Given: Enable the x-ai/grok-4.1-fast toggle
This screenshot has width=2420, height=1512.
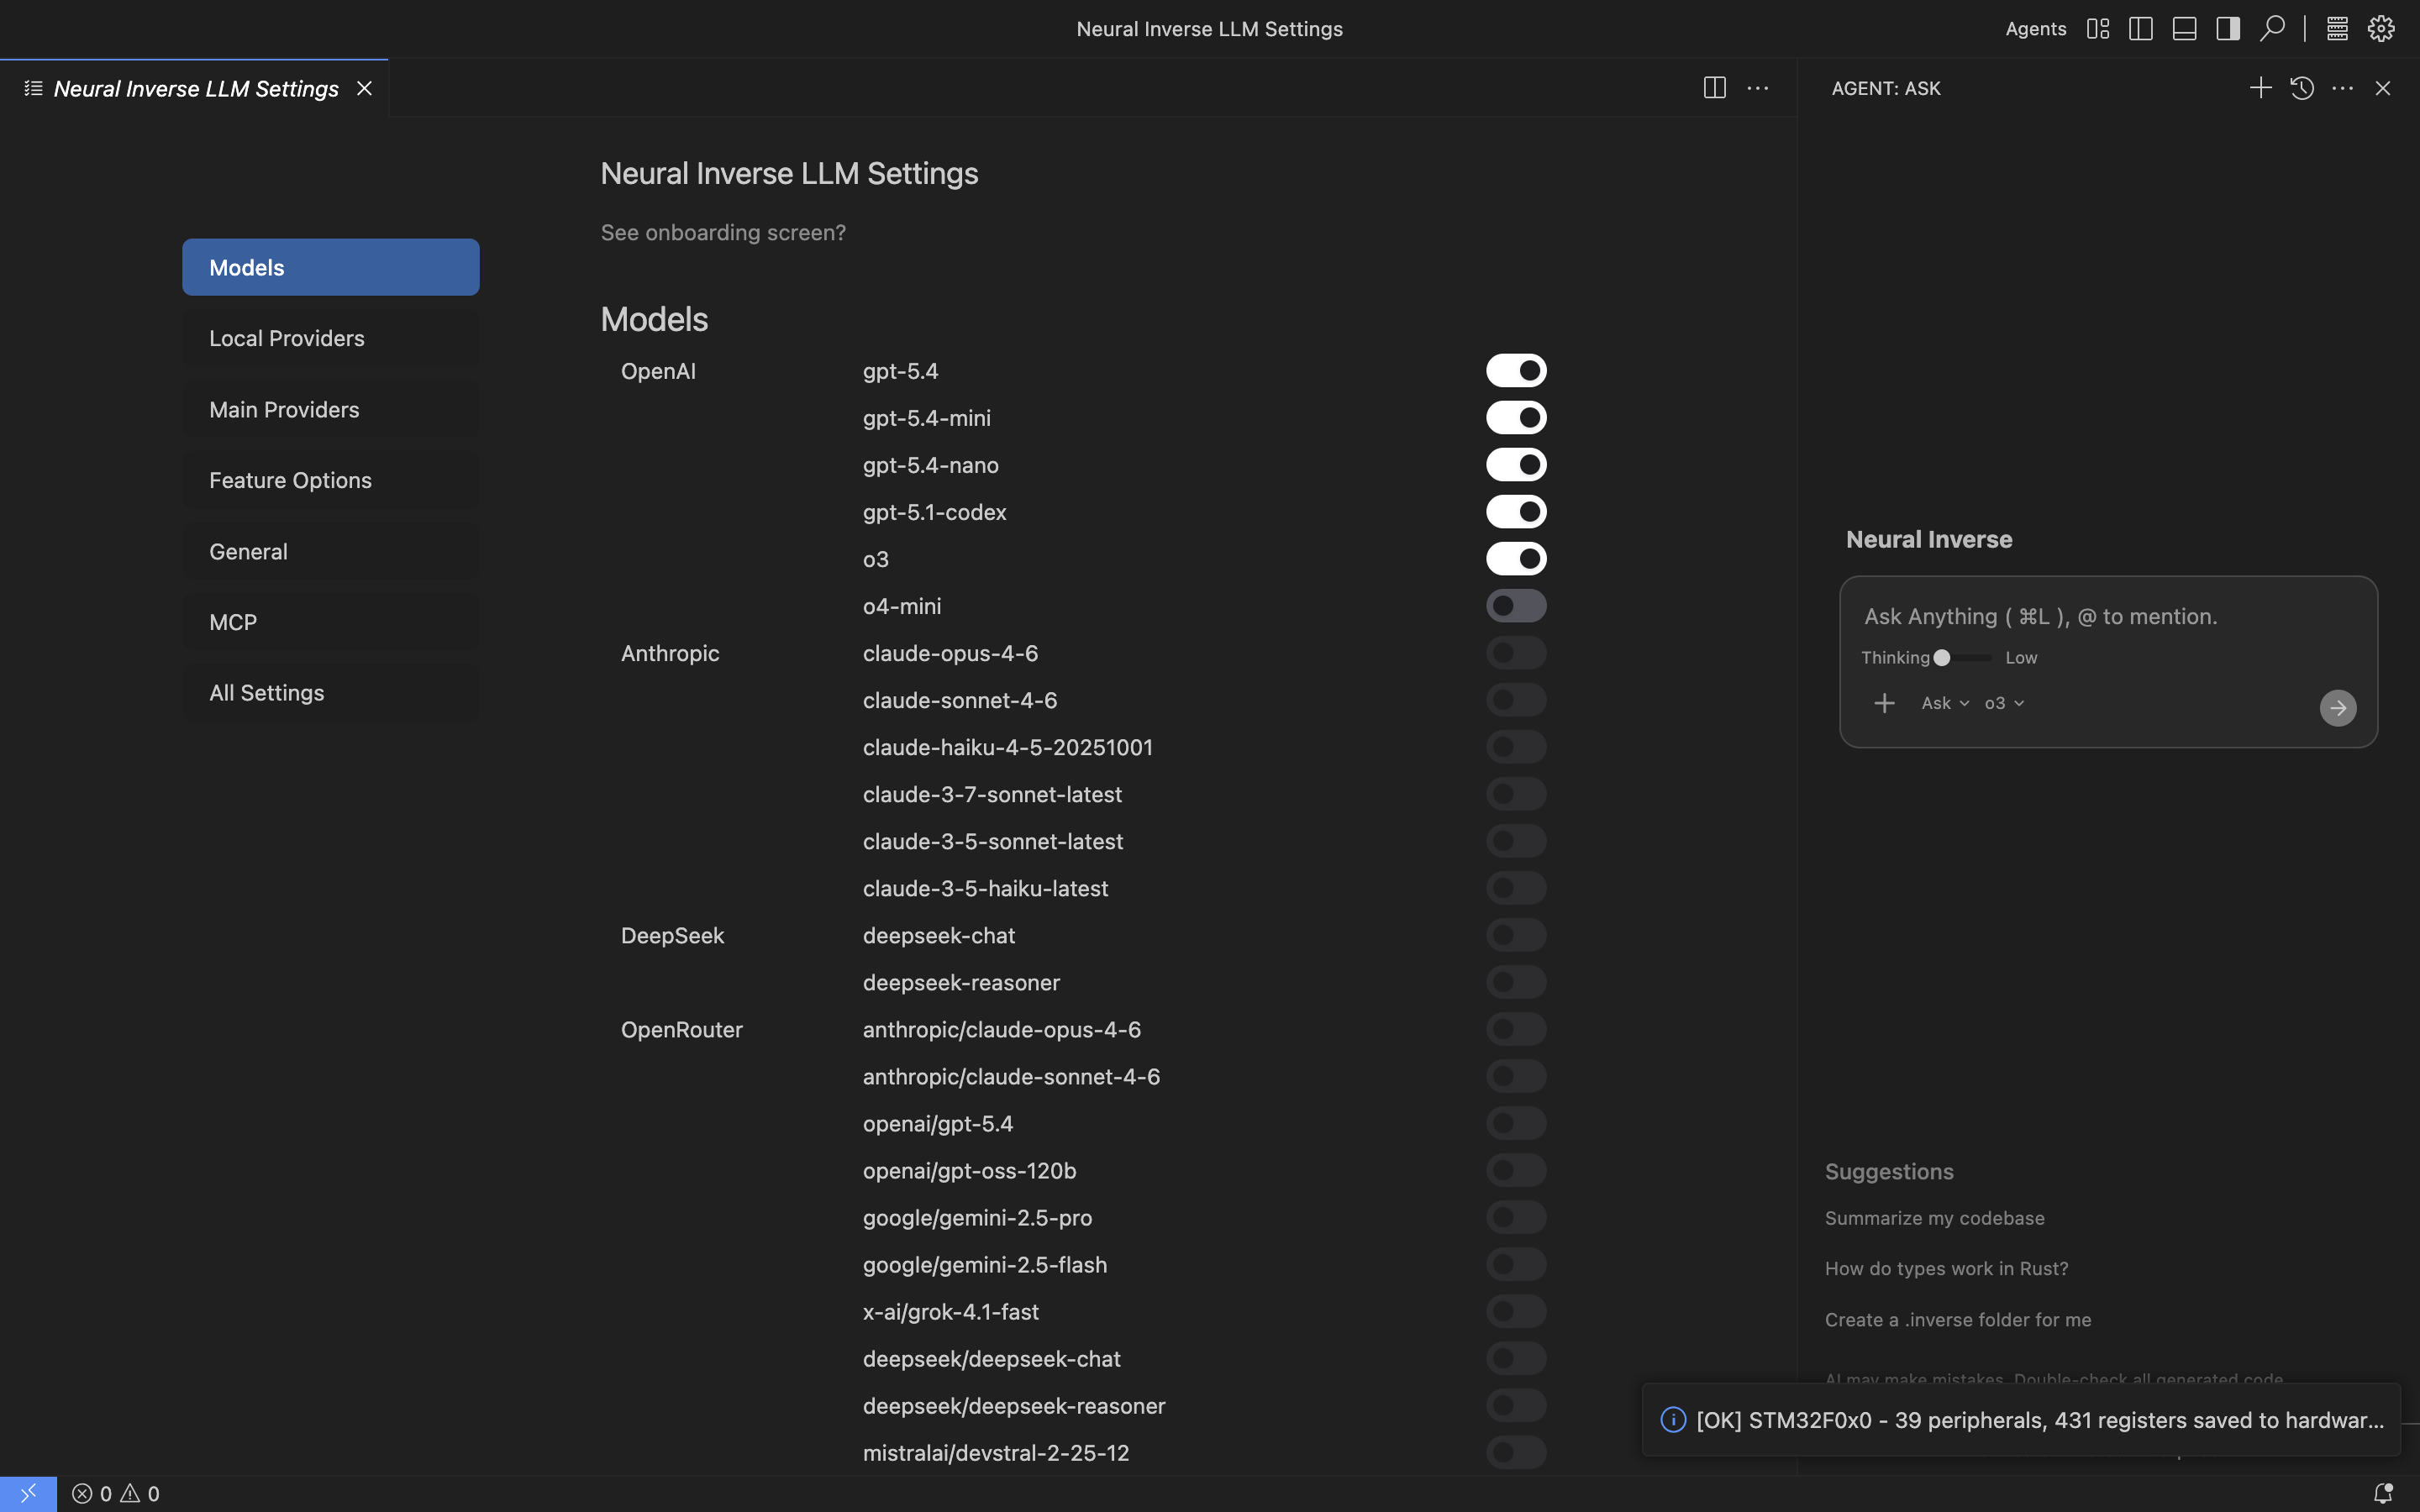Looking at the screenshot, I should (x=1516, y=1311).
